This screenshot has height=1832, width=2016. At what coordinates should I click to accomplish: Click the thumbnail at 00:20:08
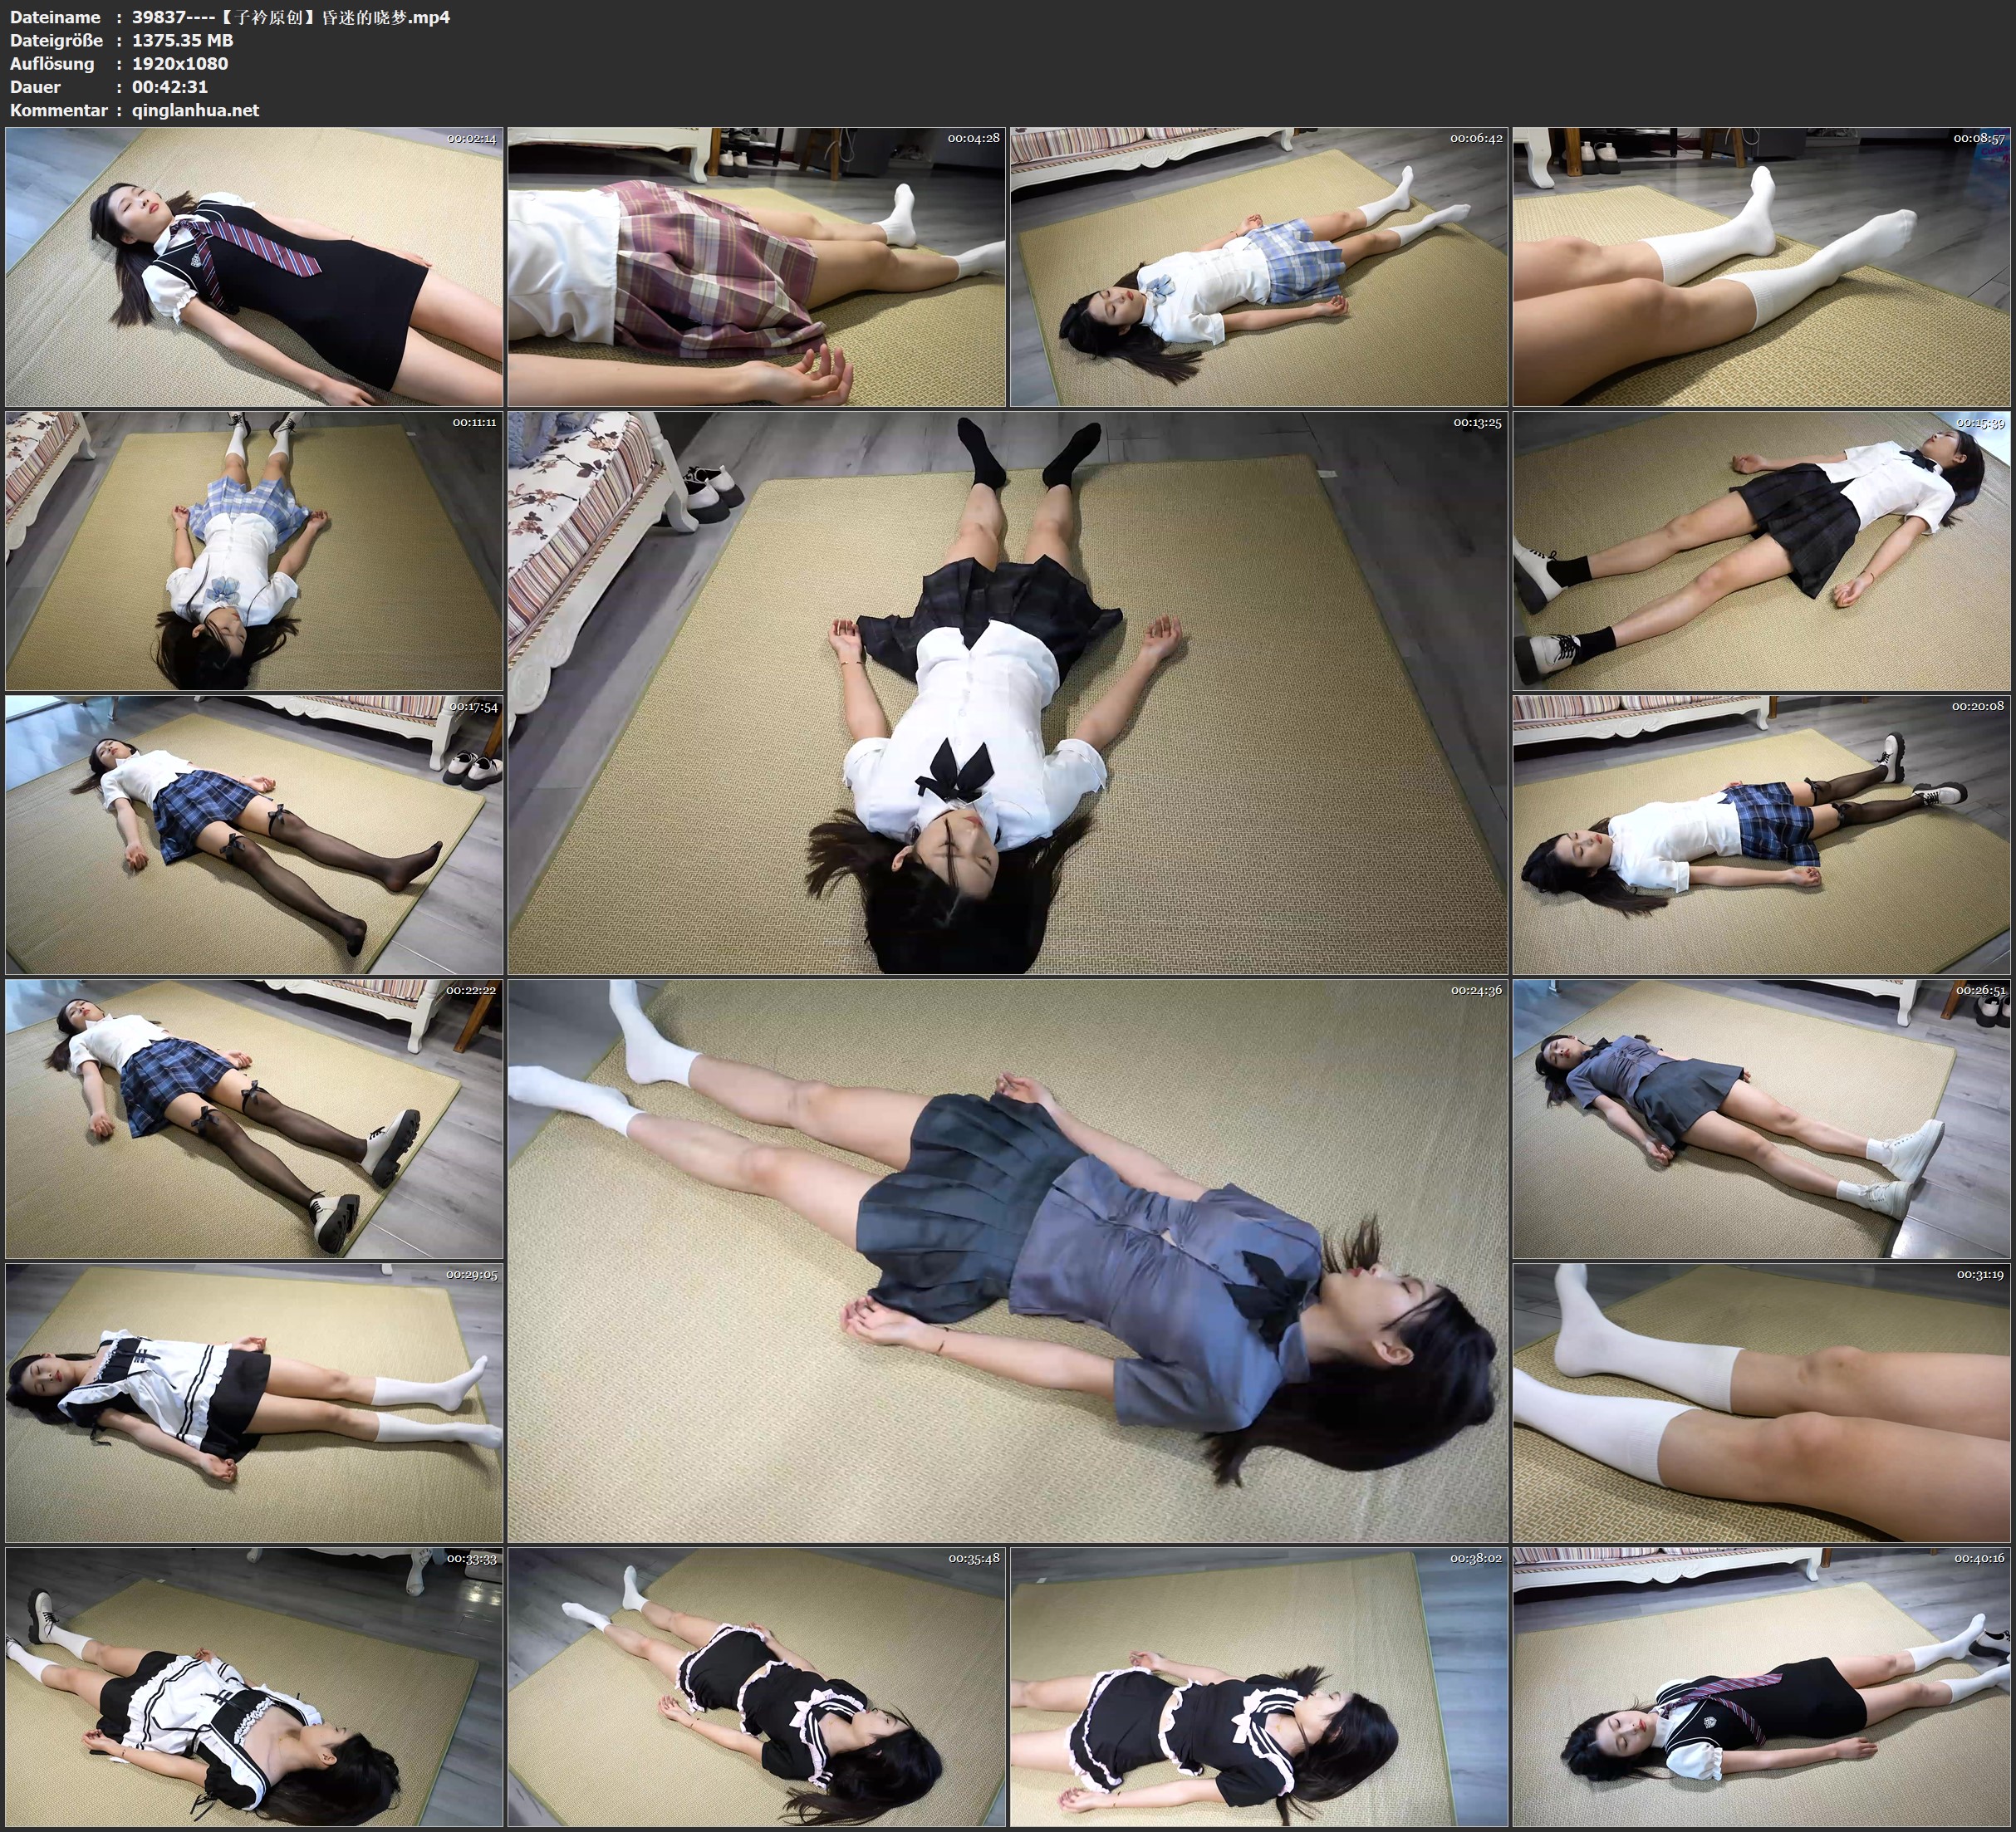tap(1761, 834)
